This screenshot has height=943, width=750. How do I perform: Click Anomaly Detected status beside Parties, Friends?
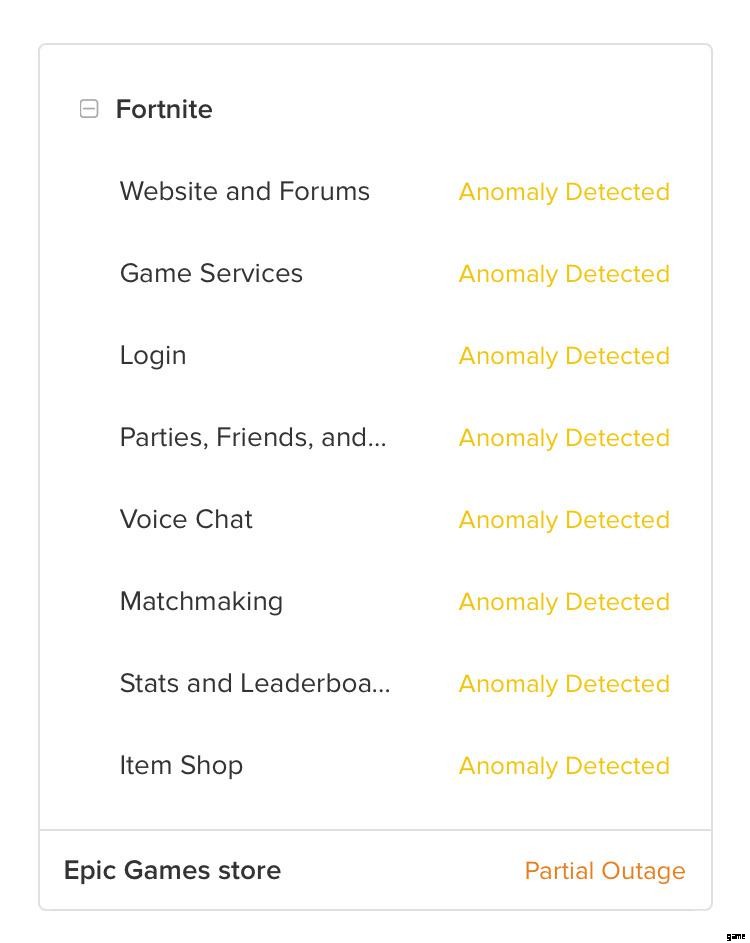coord(564,438)
